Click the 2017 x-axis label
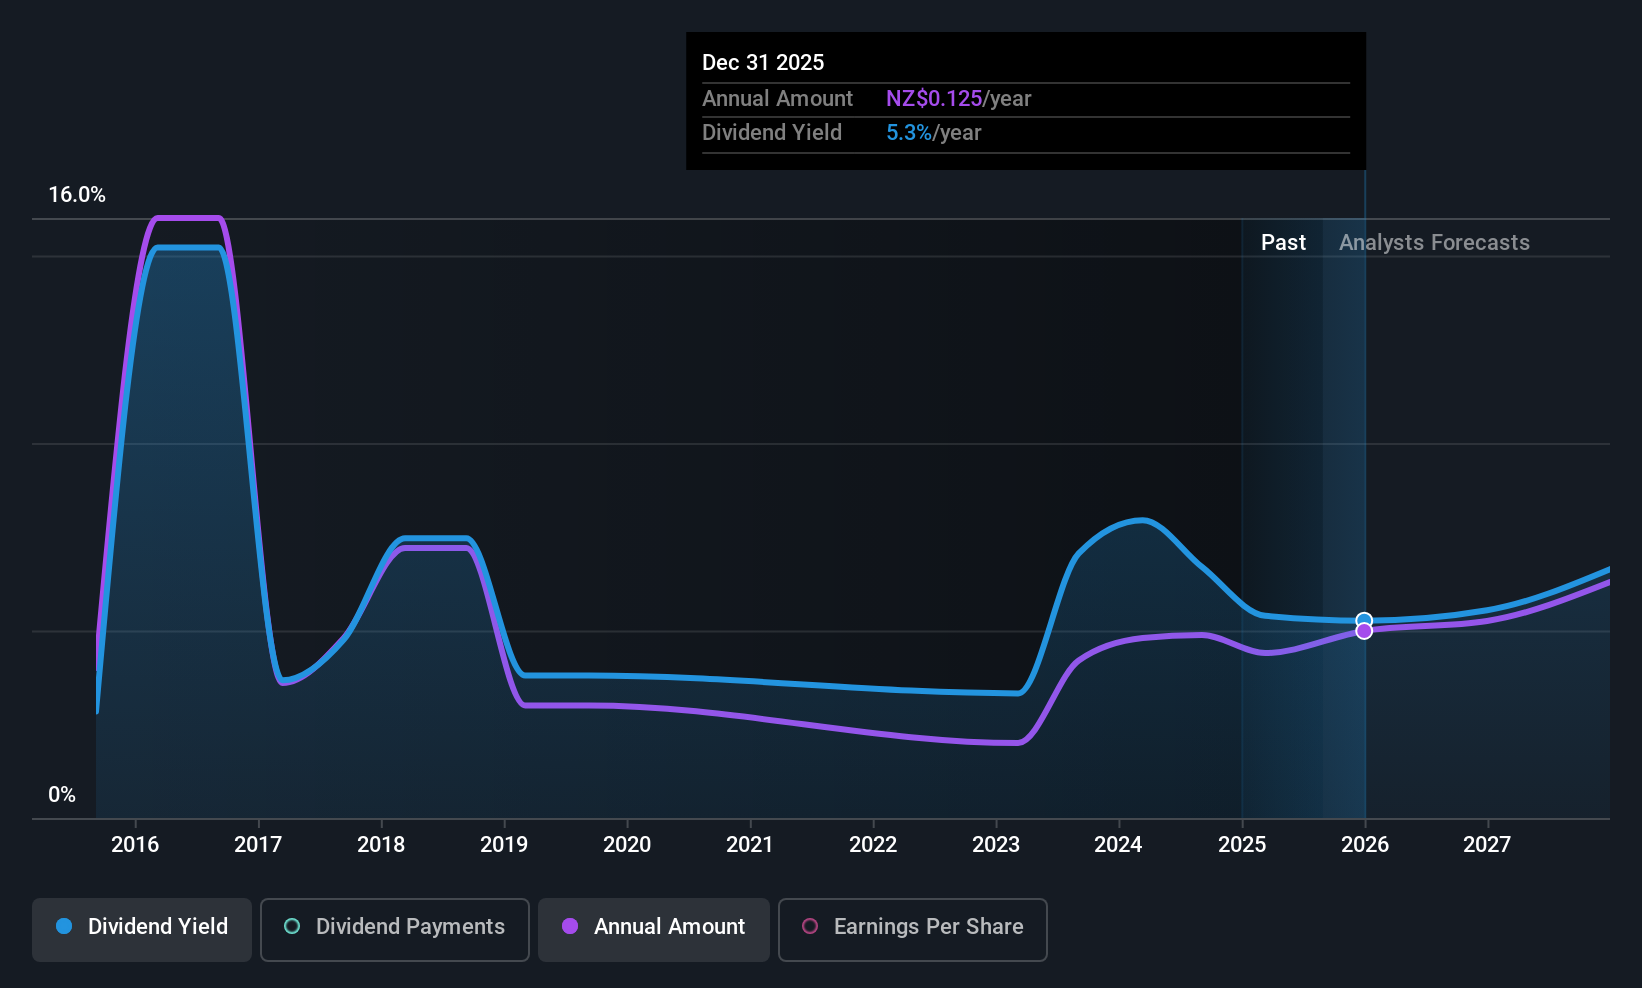The height and width of the screenshot is (988, 1642). pos(258,844)
